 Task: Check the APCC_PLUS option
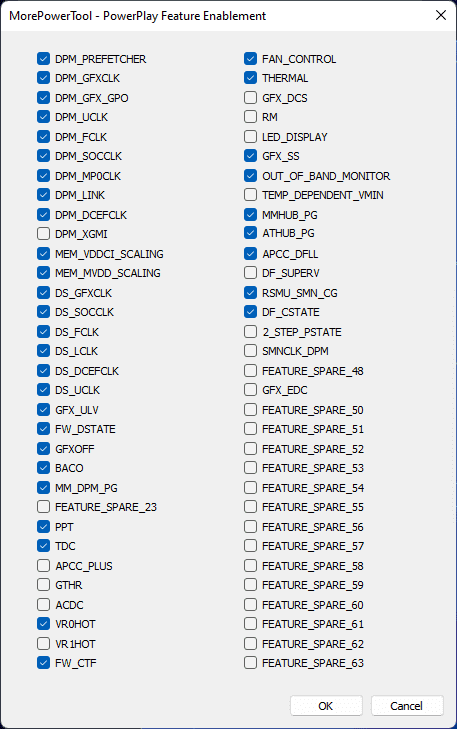pos(43,565)
